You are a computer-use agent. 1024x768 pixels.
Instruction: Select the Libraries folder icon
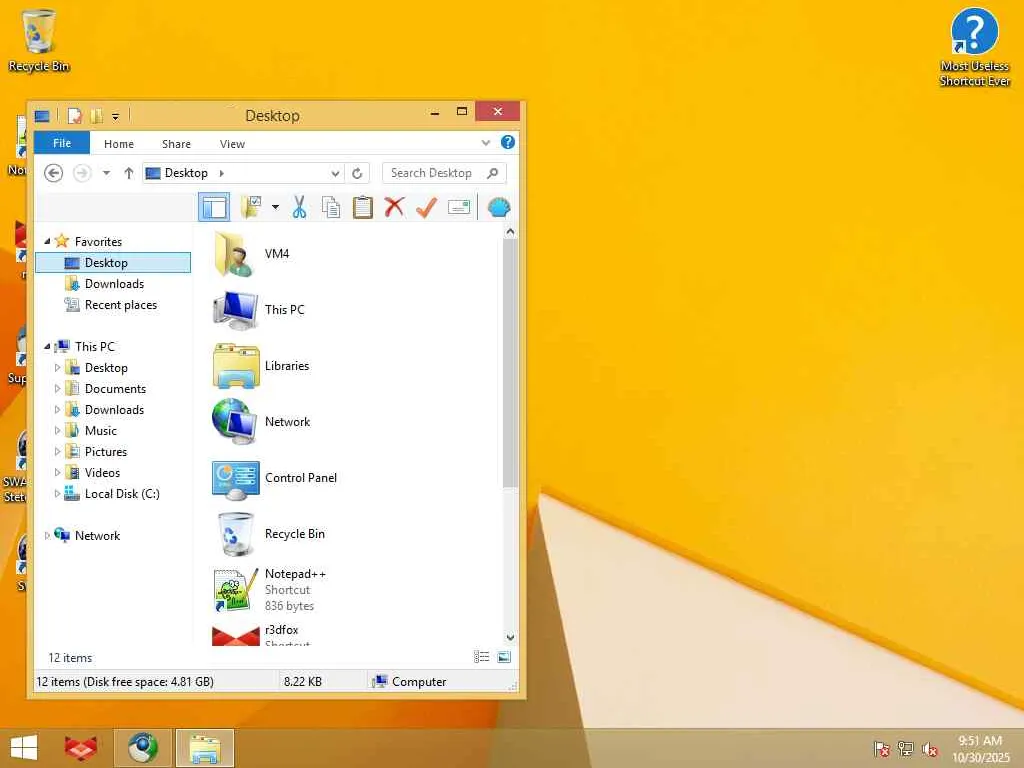[x=236, y=366]
